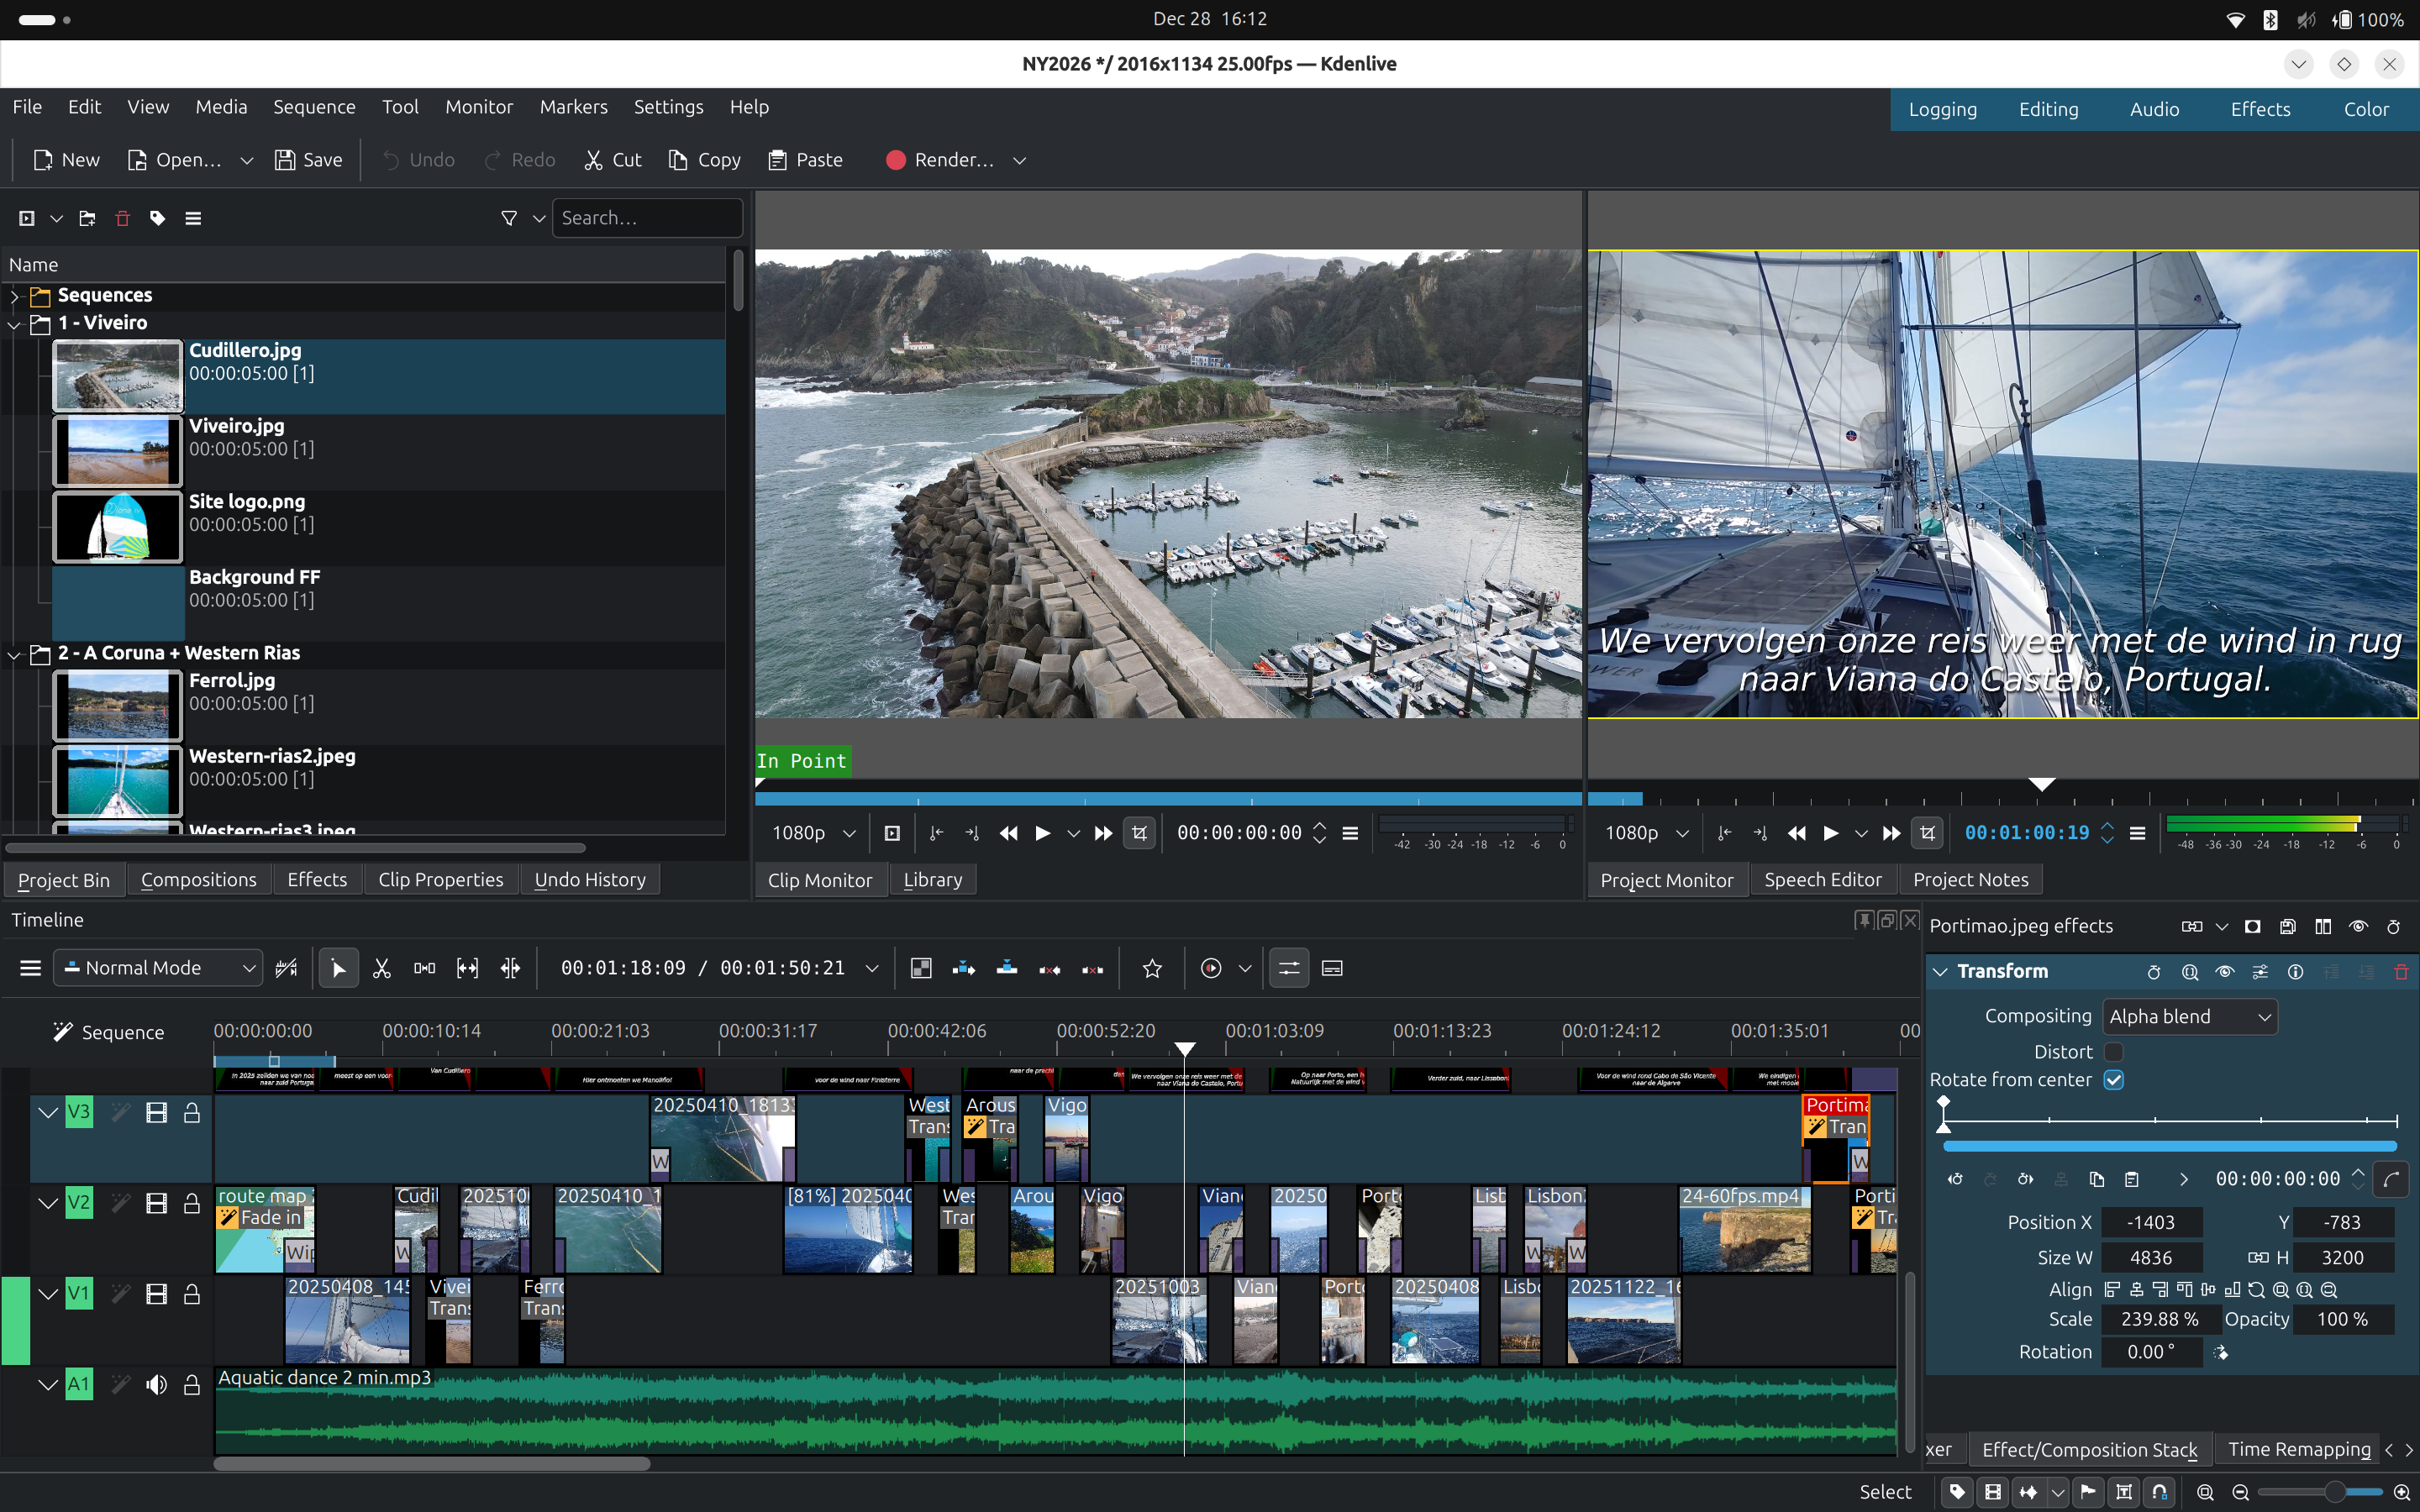Screen dimensions: 2420x1512
Task: Delete the Transform effect with red trash icon
Action: pos(2400,971)
